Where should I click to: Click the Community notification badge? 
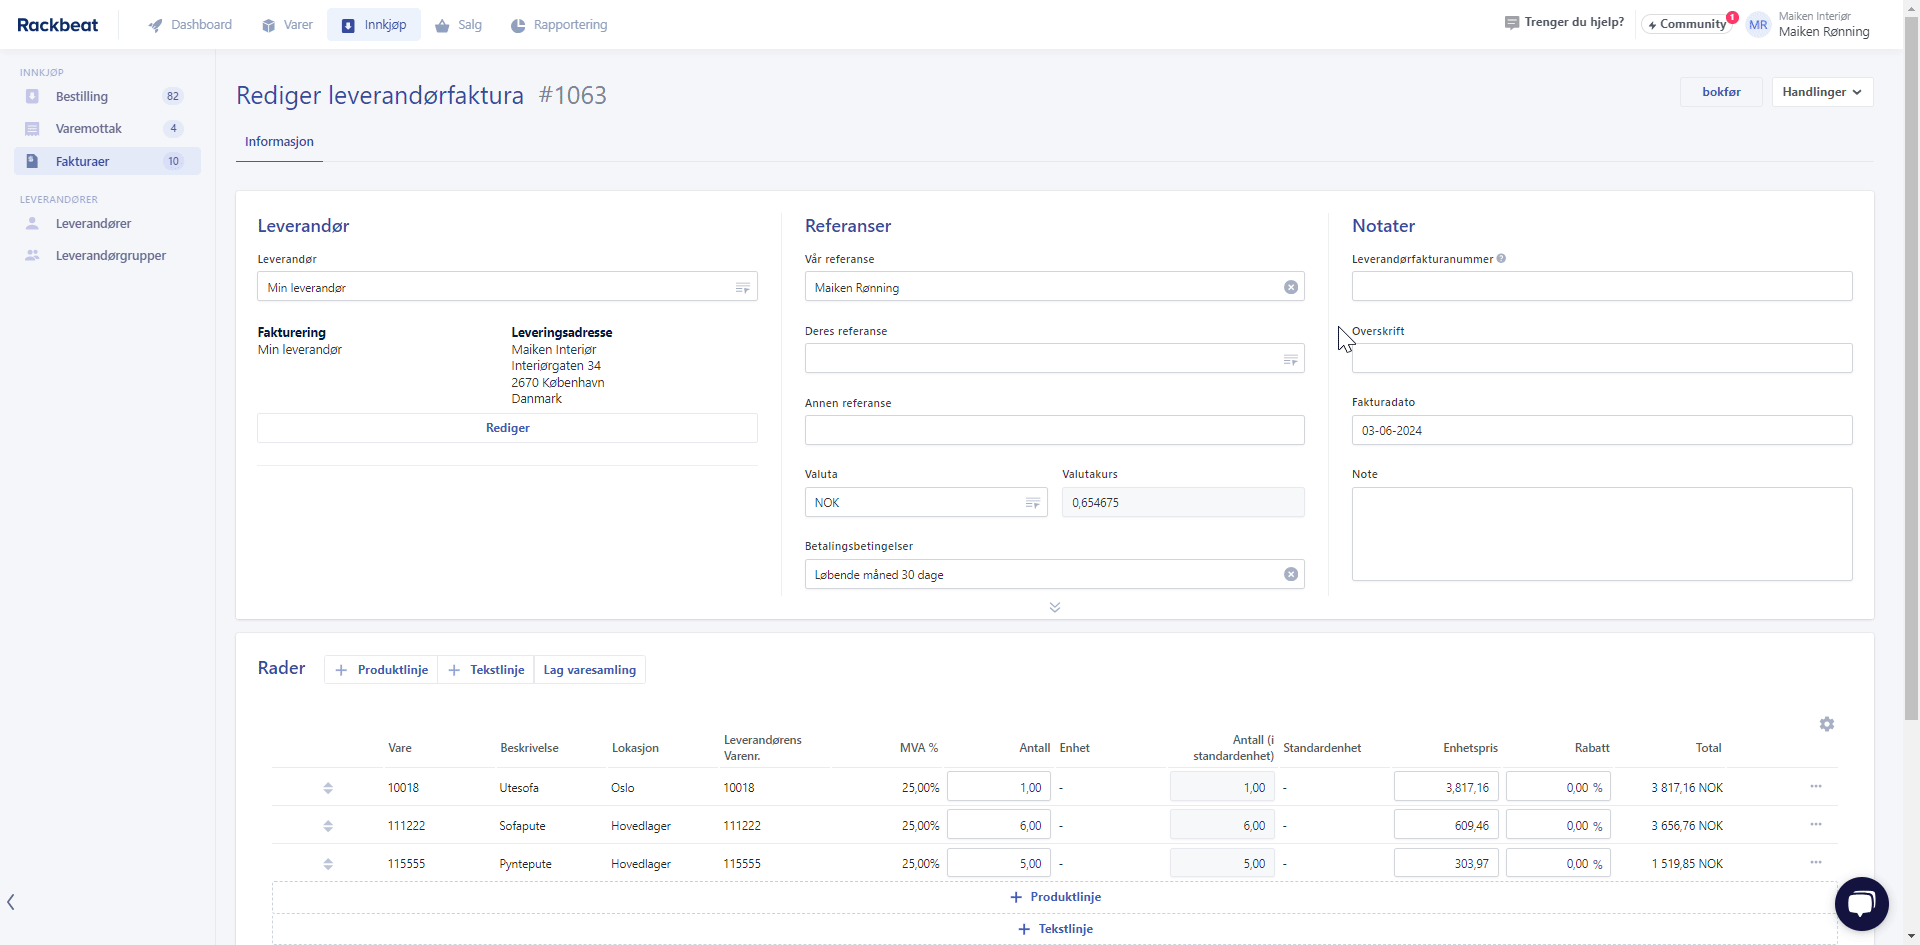(1732, 17)
